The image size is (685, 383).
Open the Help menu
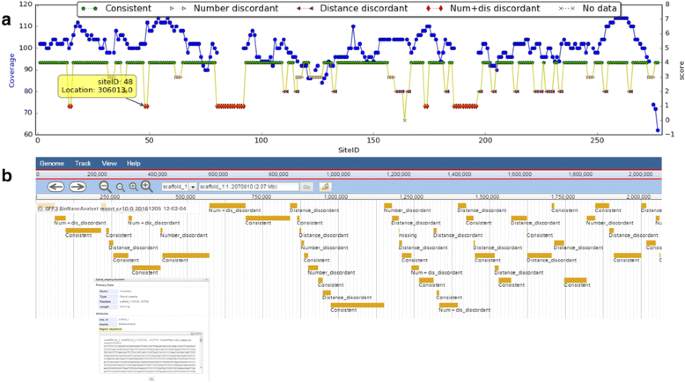(x=134, y=163)
